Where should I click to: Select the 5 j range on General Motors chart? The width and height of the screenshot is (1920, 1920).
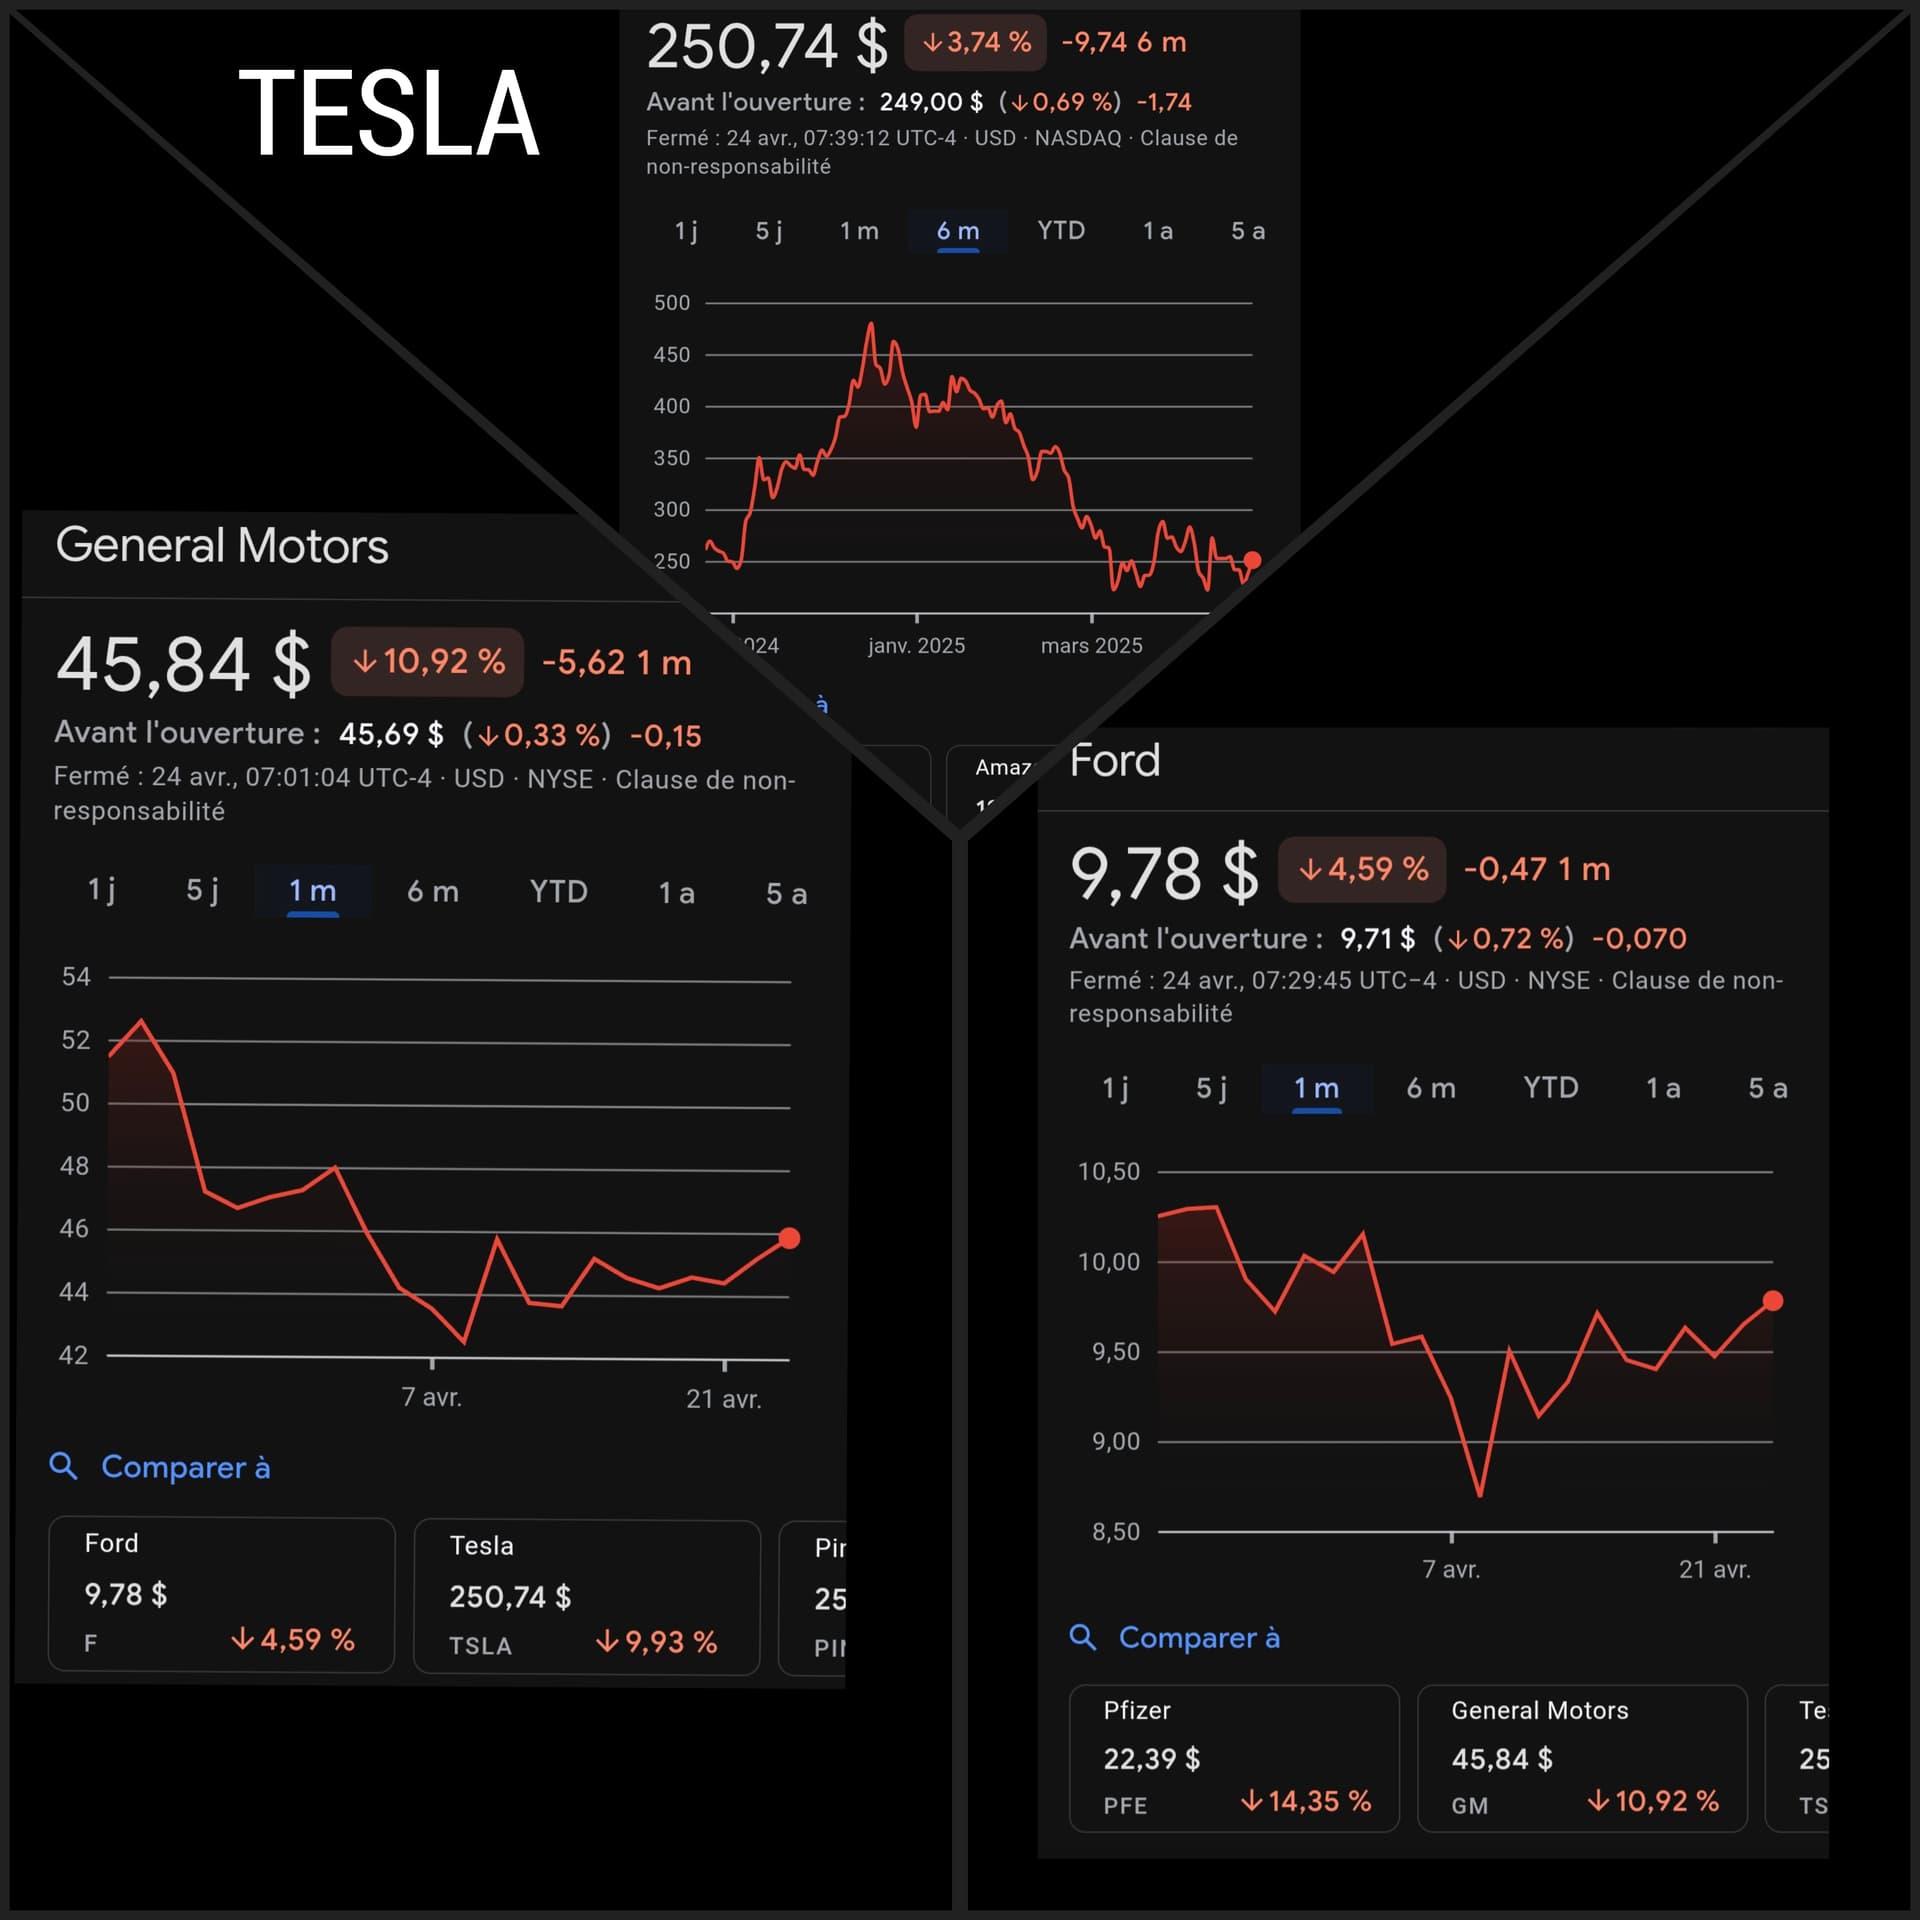click(x=203, y=890)
